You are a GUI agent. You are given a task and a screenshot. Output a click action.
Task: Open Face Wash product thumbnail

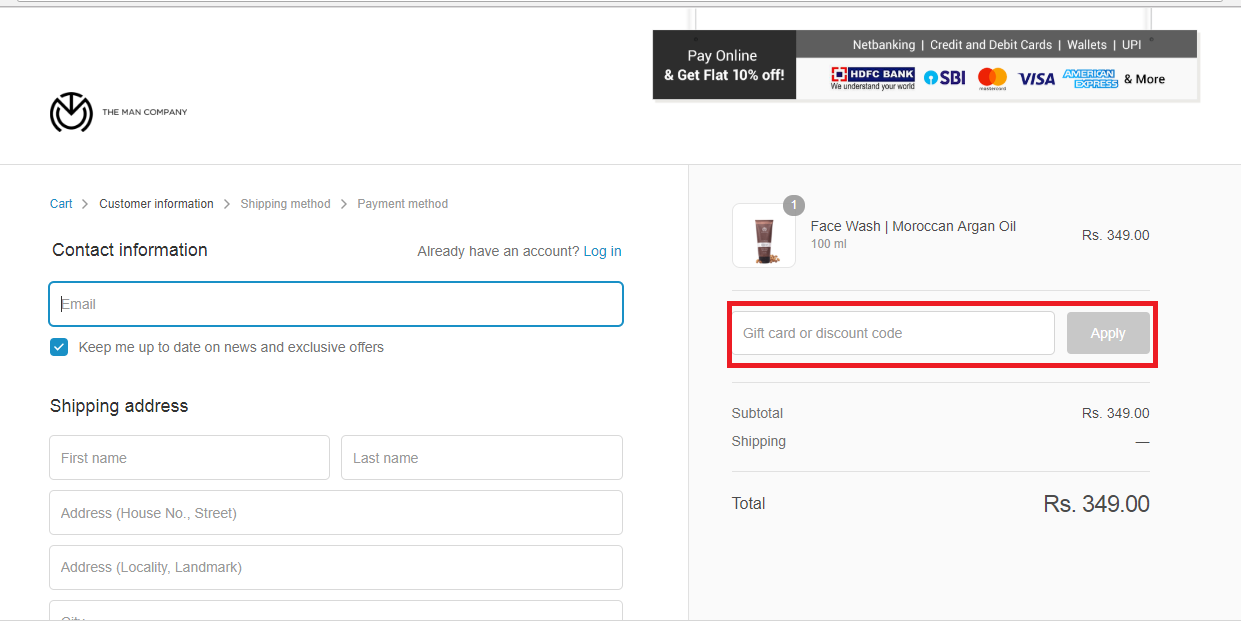point(764,236)
